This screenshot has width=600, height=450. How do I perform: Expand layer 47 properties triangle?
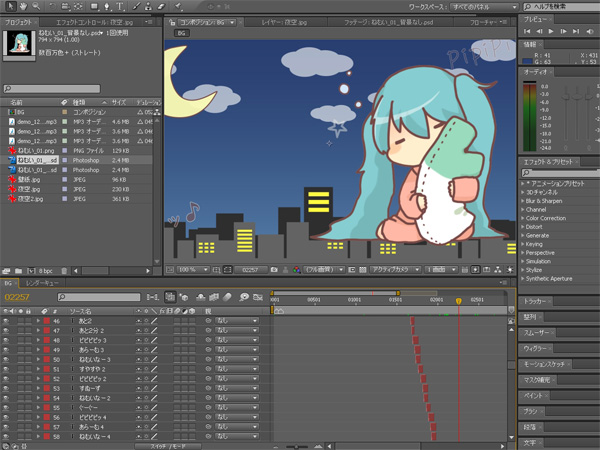pyautogui.click(x=38, y=329)
